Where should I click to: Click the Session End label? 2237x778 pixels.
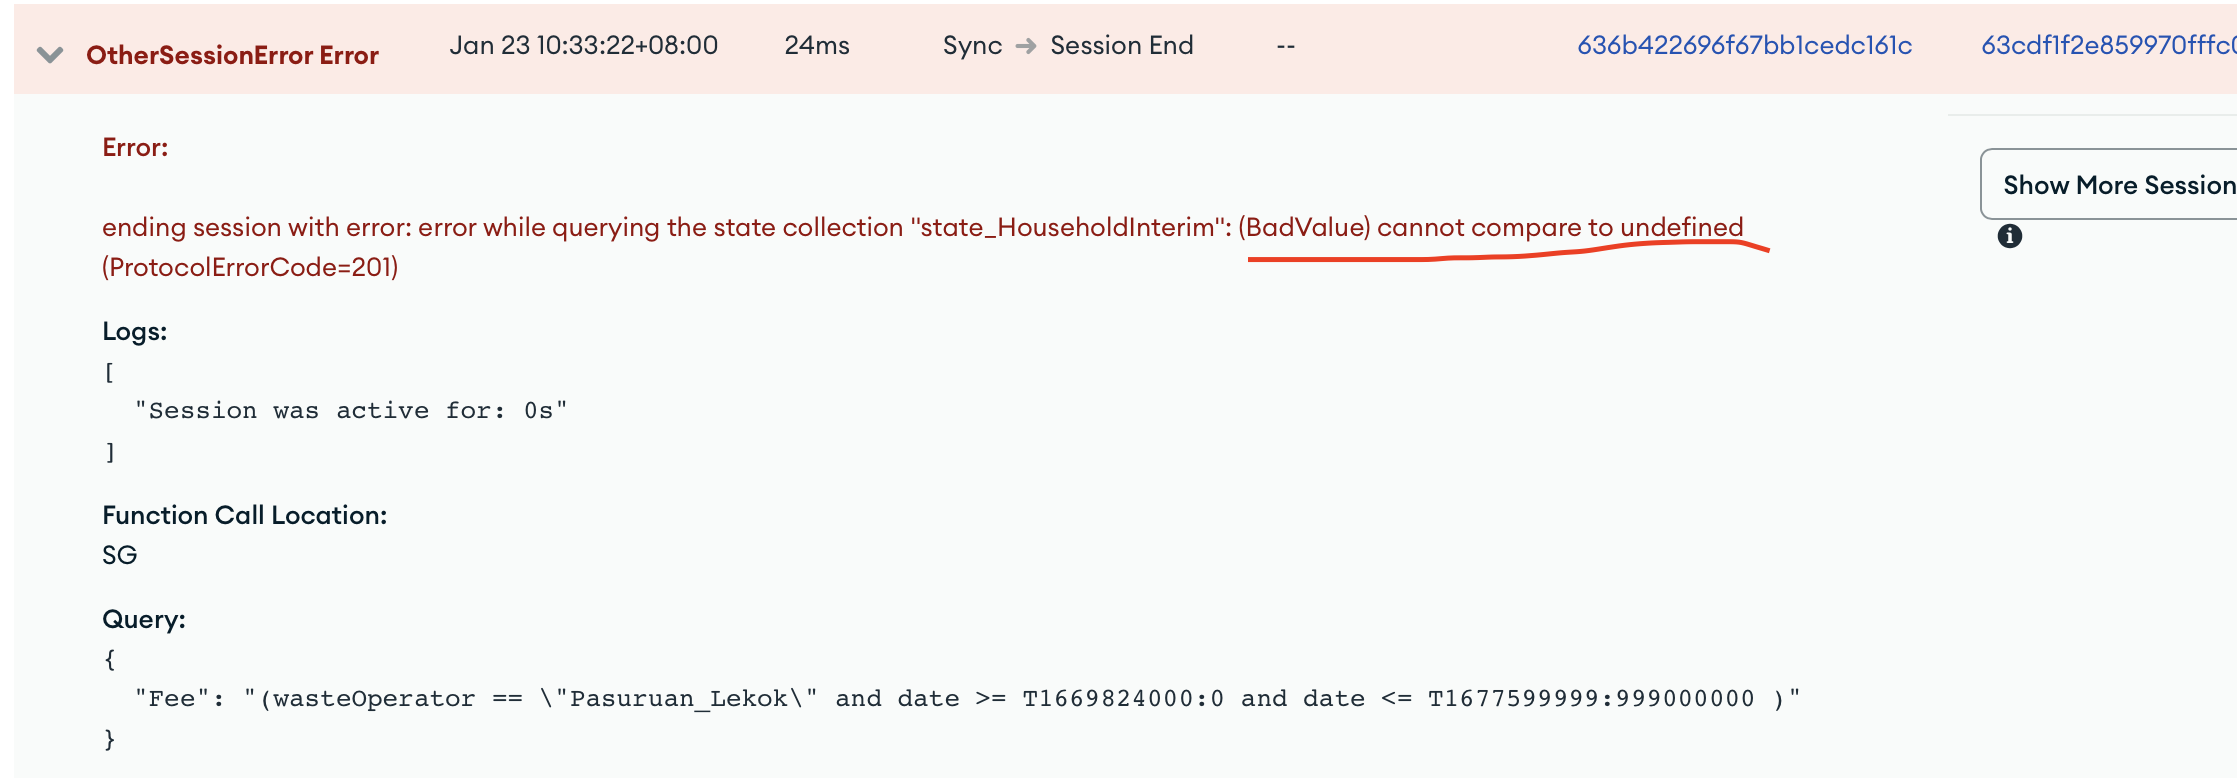1121,46
